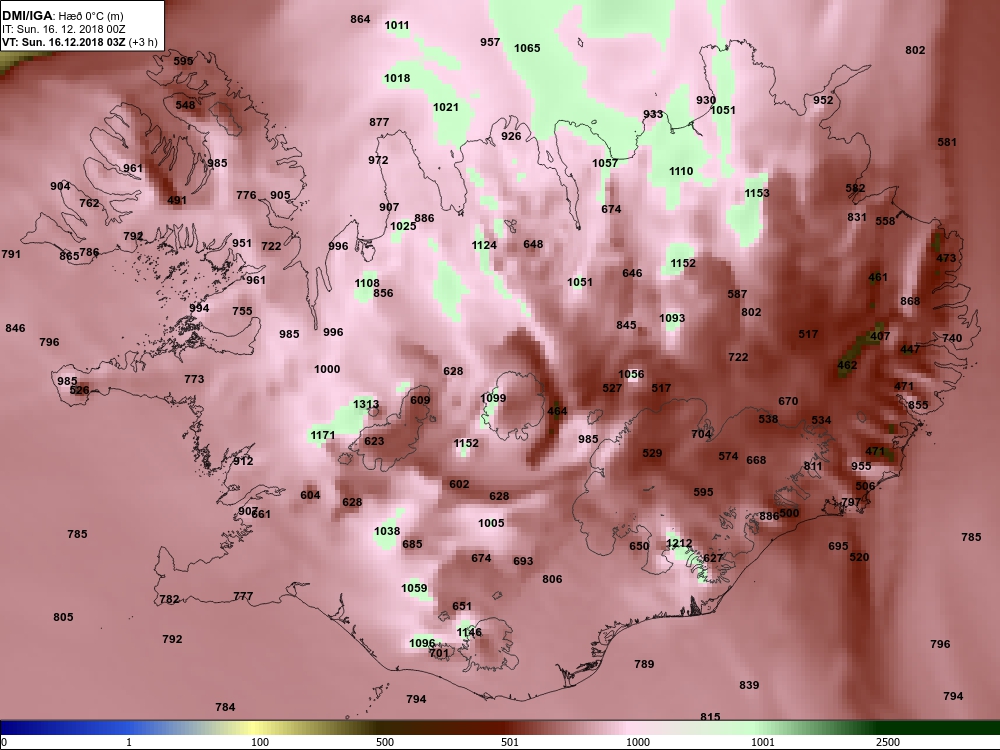Screen dimensions: 1000x750
Task: Click the 1000 value on the map
Action: [x=327, y=369]
